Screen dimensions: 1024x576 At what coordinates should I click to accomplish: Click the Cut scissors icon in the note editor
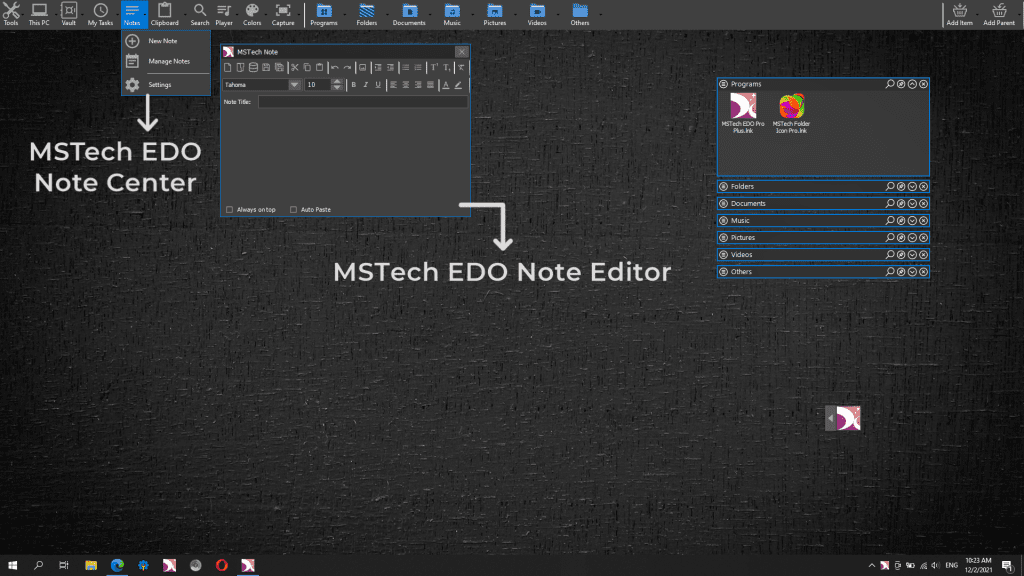295,68
